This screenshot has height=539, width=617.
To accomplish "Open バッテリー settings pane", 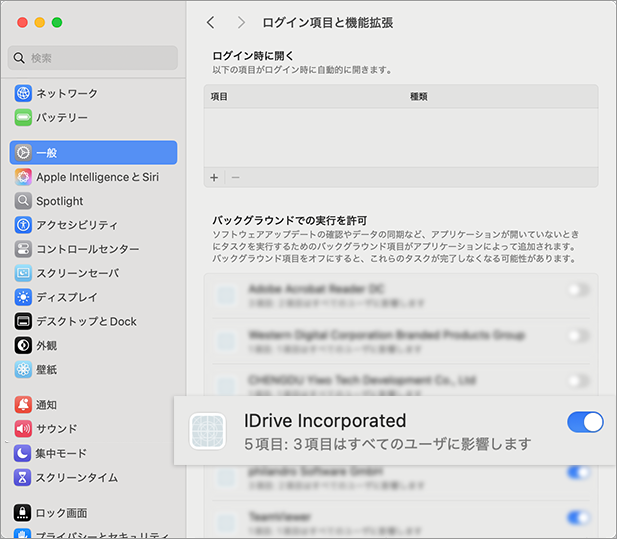I will (93, 118).
